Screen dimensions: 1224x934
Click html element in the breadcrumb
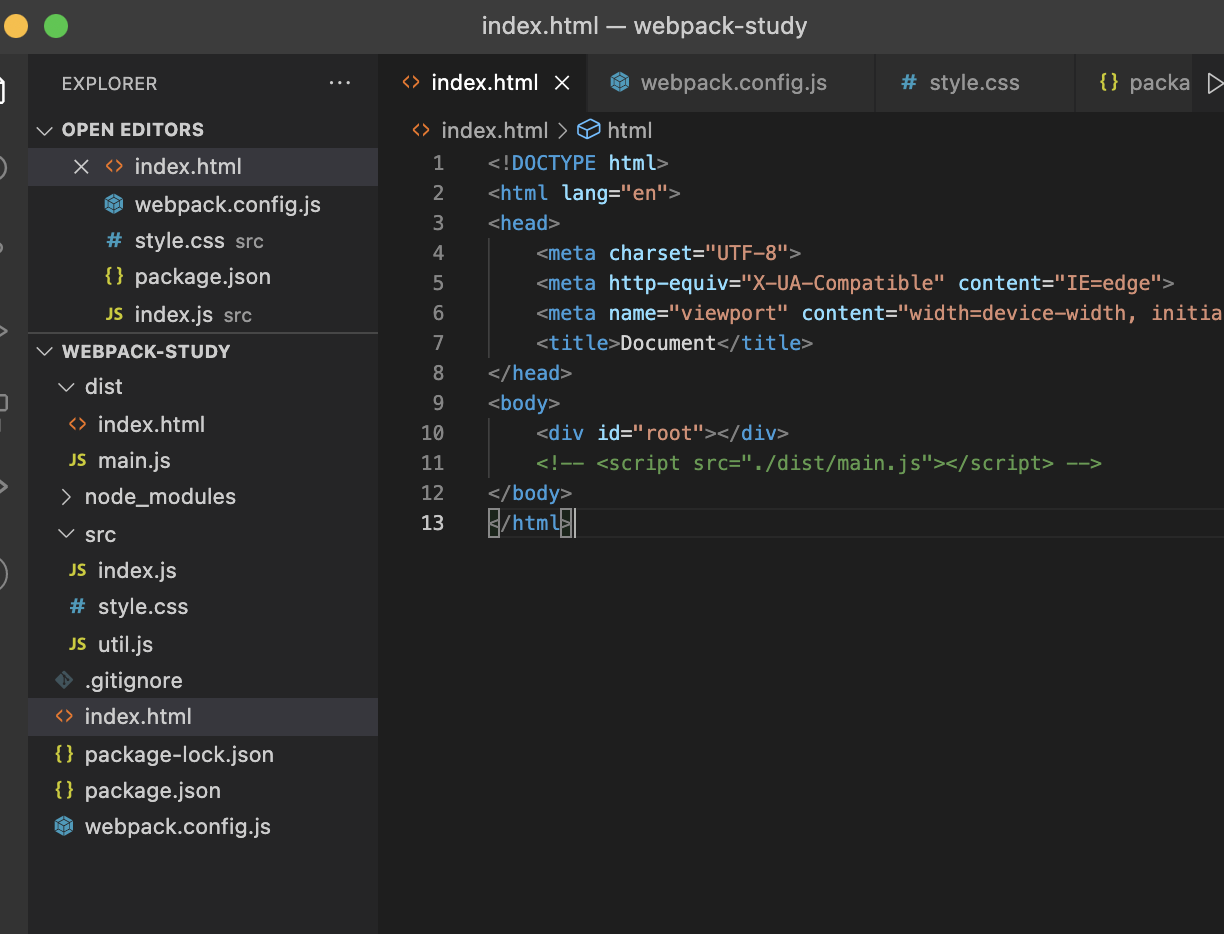(x=629, y=130)
